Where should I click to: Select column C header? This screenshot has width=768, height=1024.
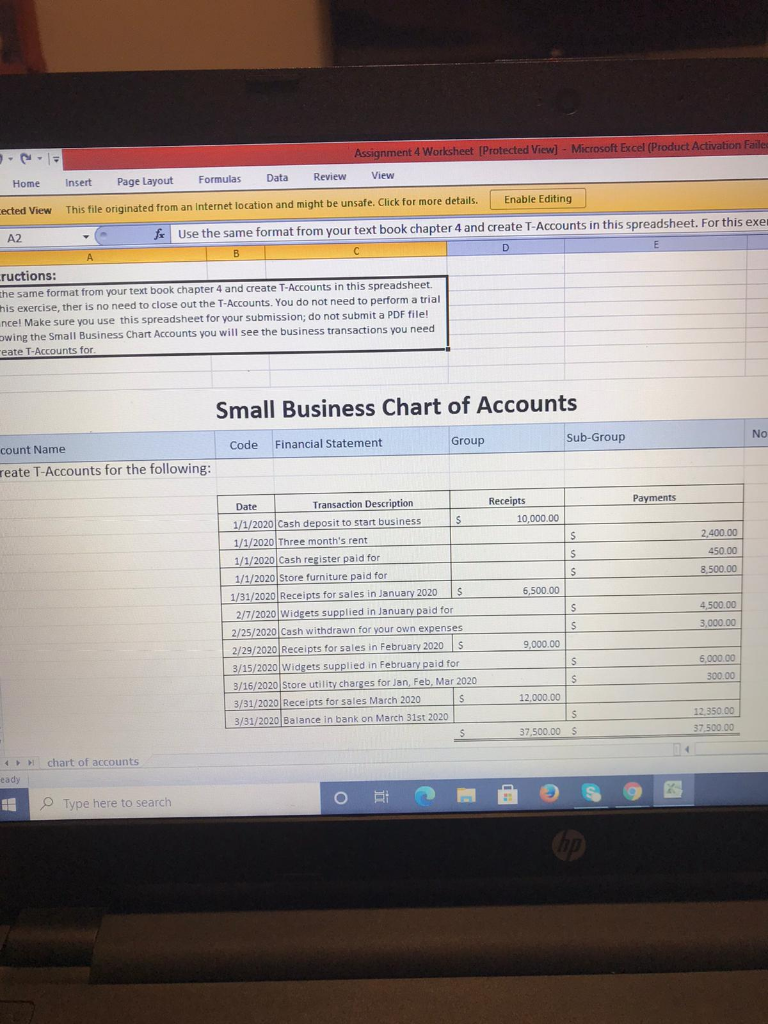pos(356,251)
